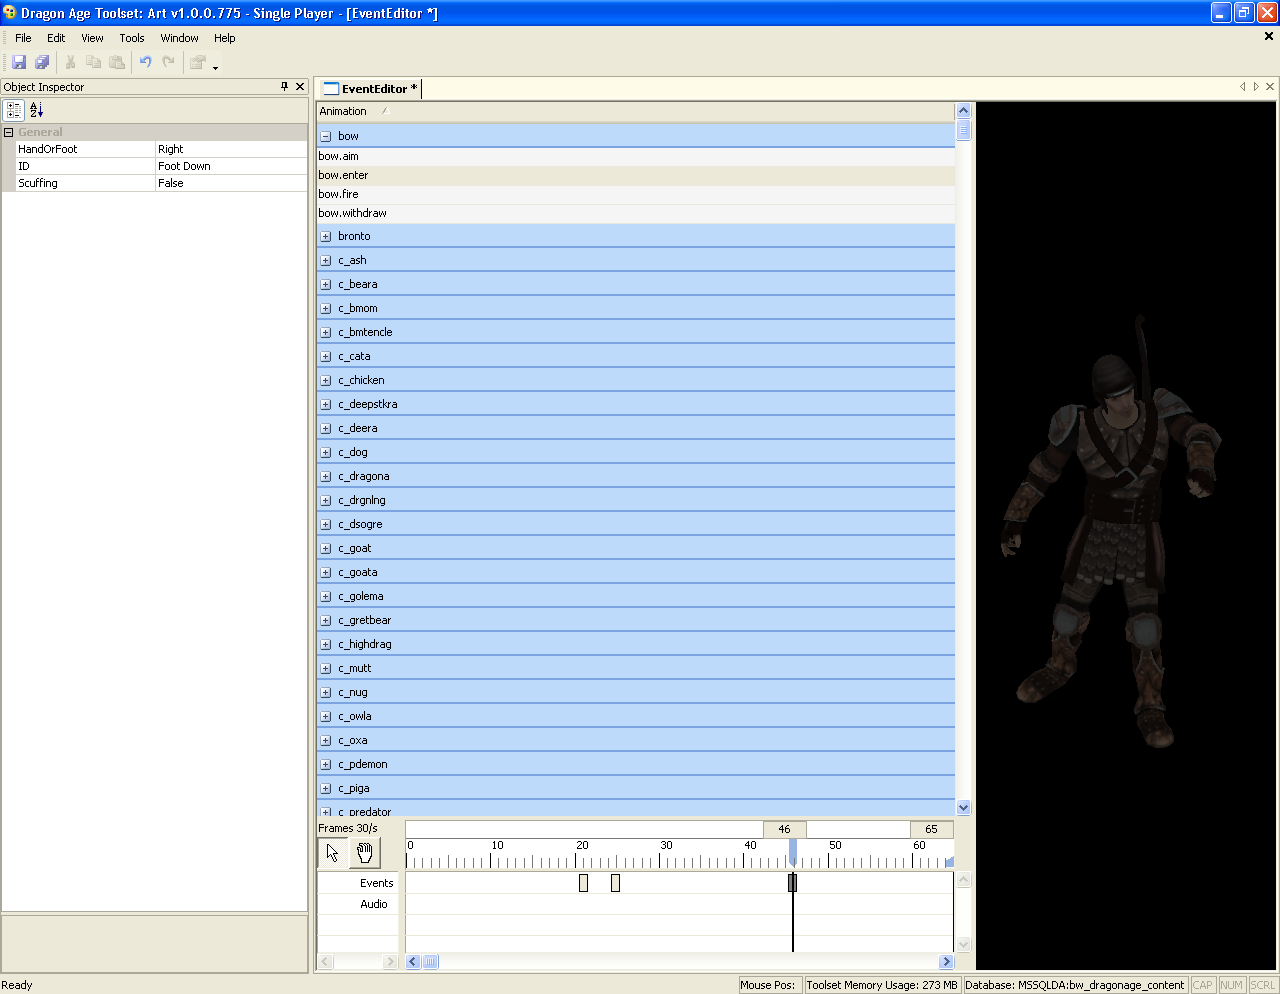Screen dimensions: 1280x994
Task: Click the Save icon in the toolbar
Action: pyautogui.click(x=19, y=62)
